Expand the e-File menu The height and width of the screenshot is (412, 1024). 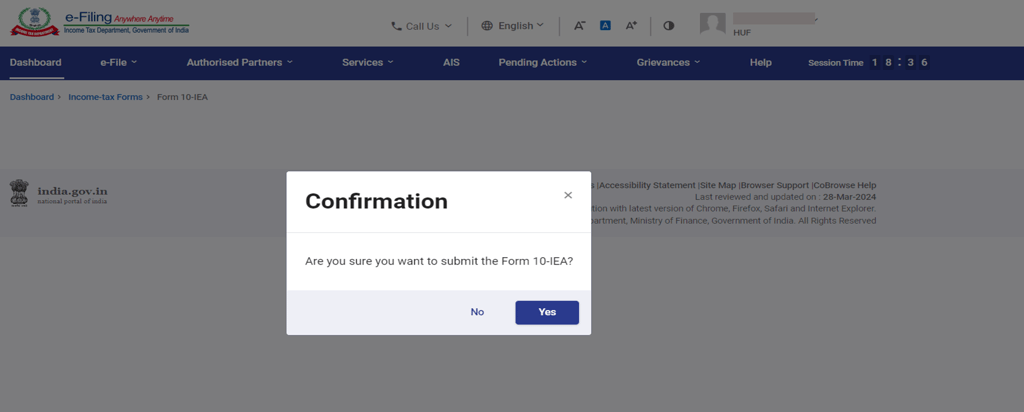click(x=118, y=62)
